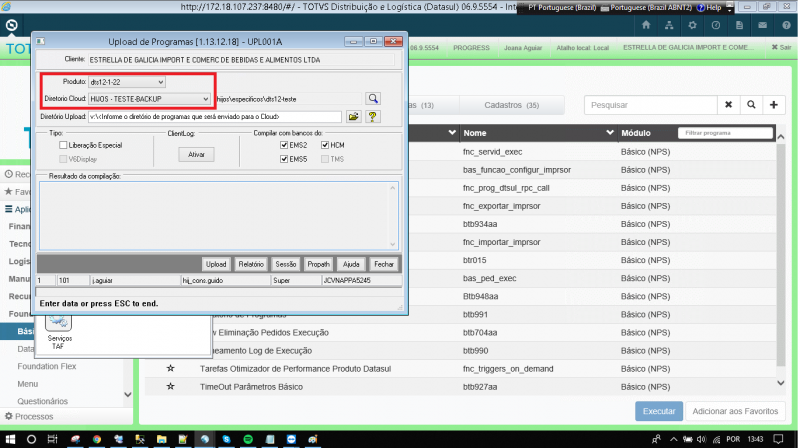The height and width of the screenshot is (448, 800).
Task: Expand hidden system tray icons arrow
Action: [x=673, y=439]
